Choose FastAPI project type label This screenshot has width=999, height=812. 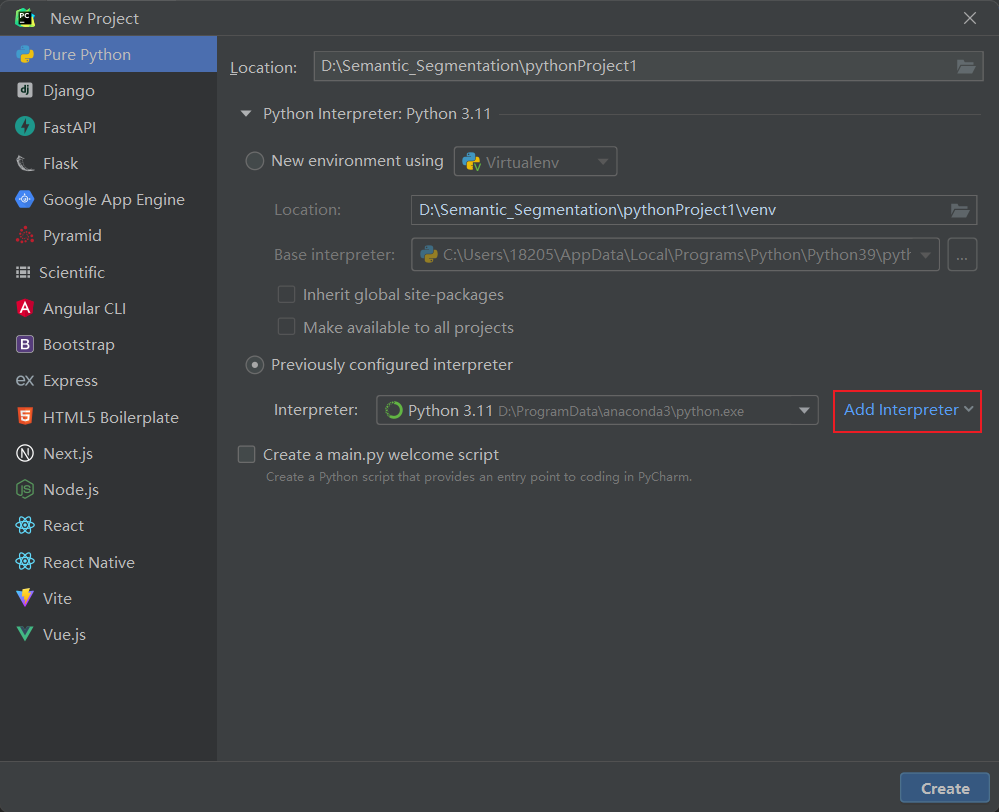(69, 127)
